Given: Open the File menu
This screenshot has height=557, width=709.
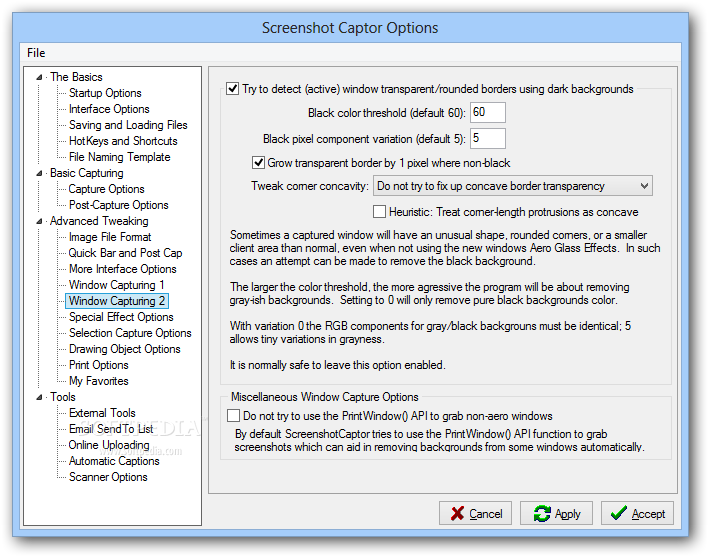Looking at the screenshot, I should click(x=36, y=53).
